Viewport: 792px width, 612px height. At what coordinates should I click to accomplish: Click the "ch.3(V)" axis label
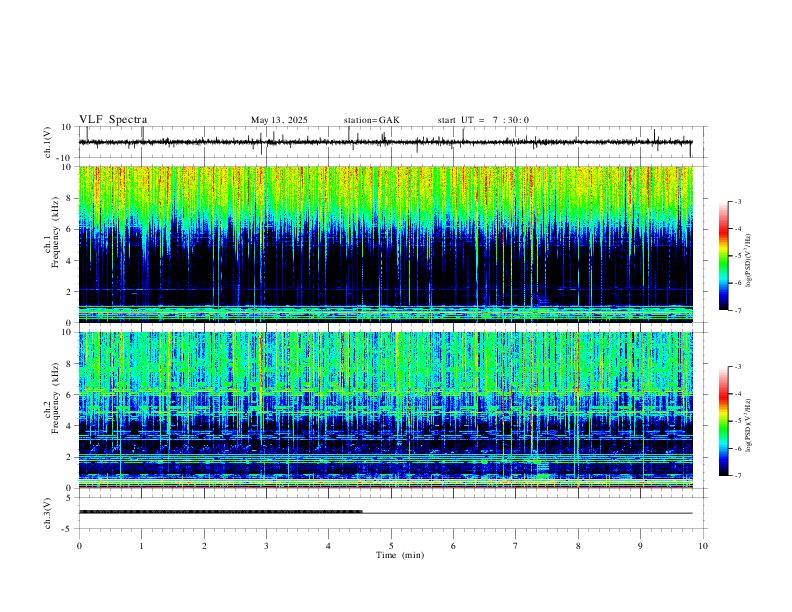[48, 513]
